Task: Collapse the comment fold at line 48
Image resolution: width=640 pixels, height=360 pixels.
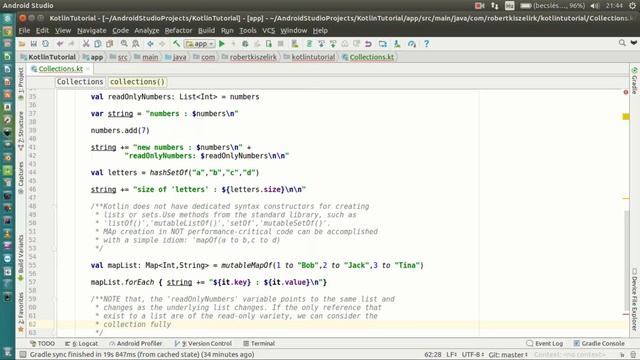Action: [x=54, y=206]
